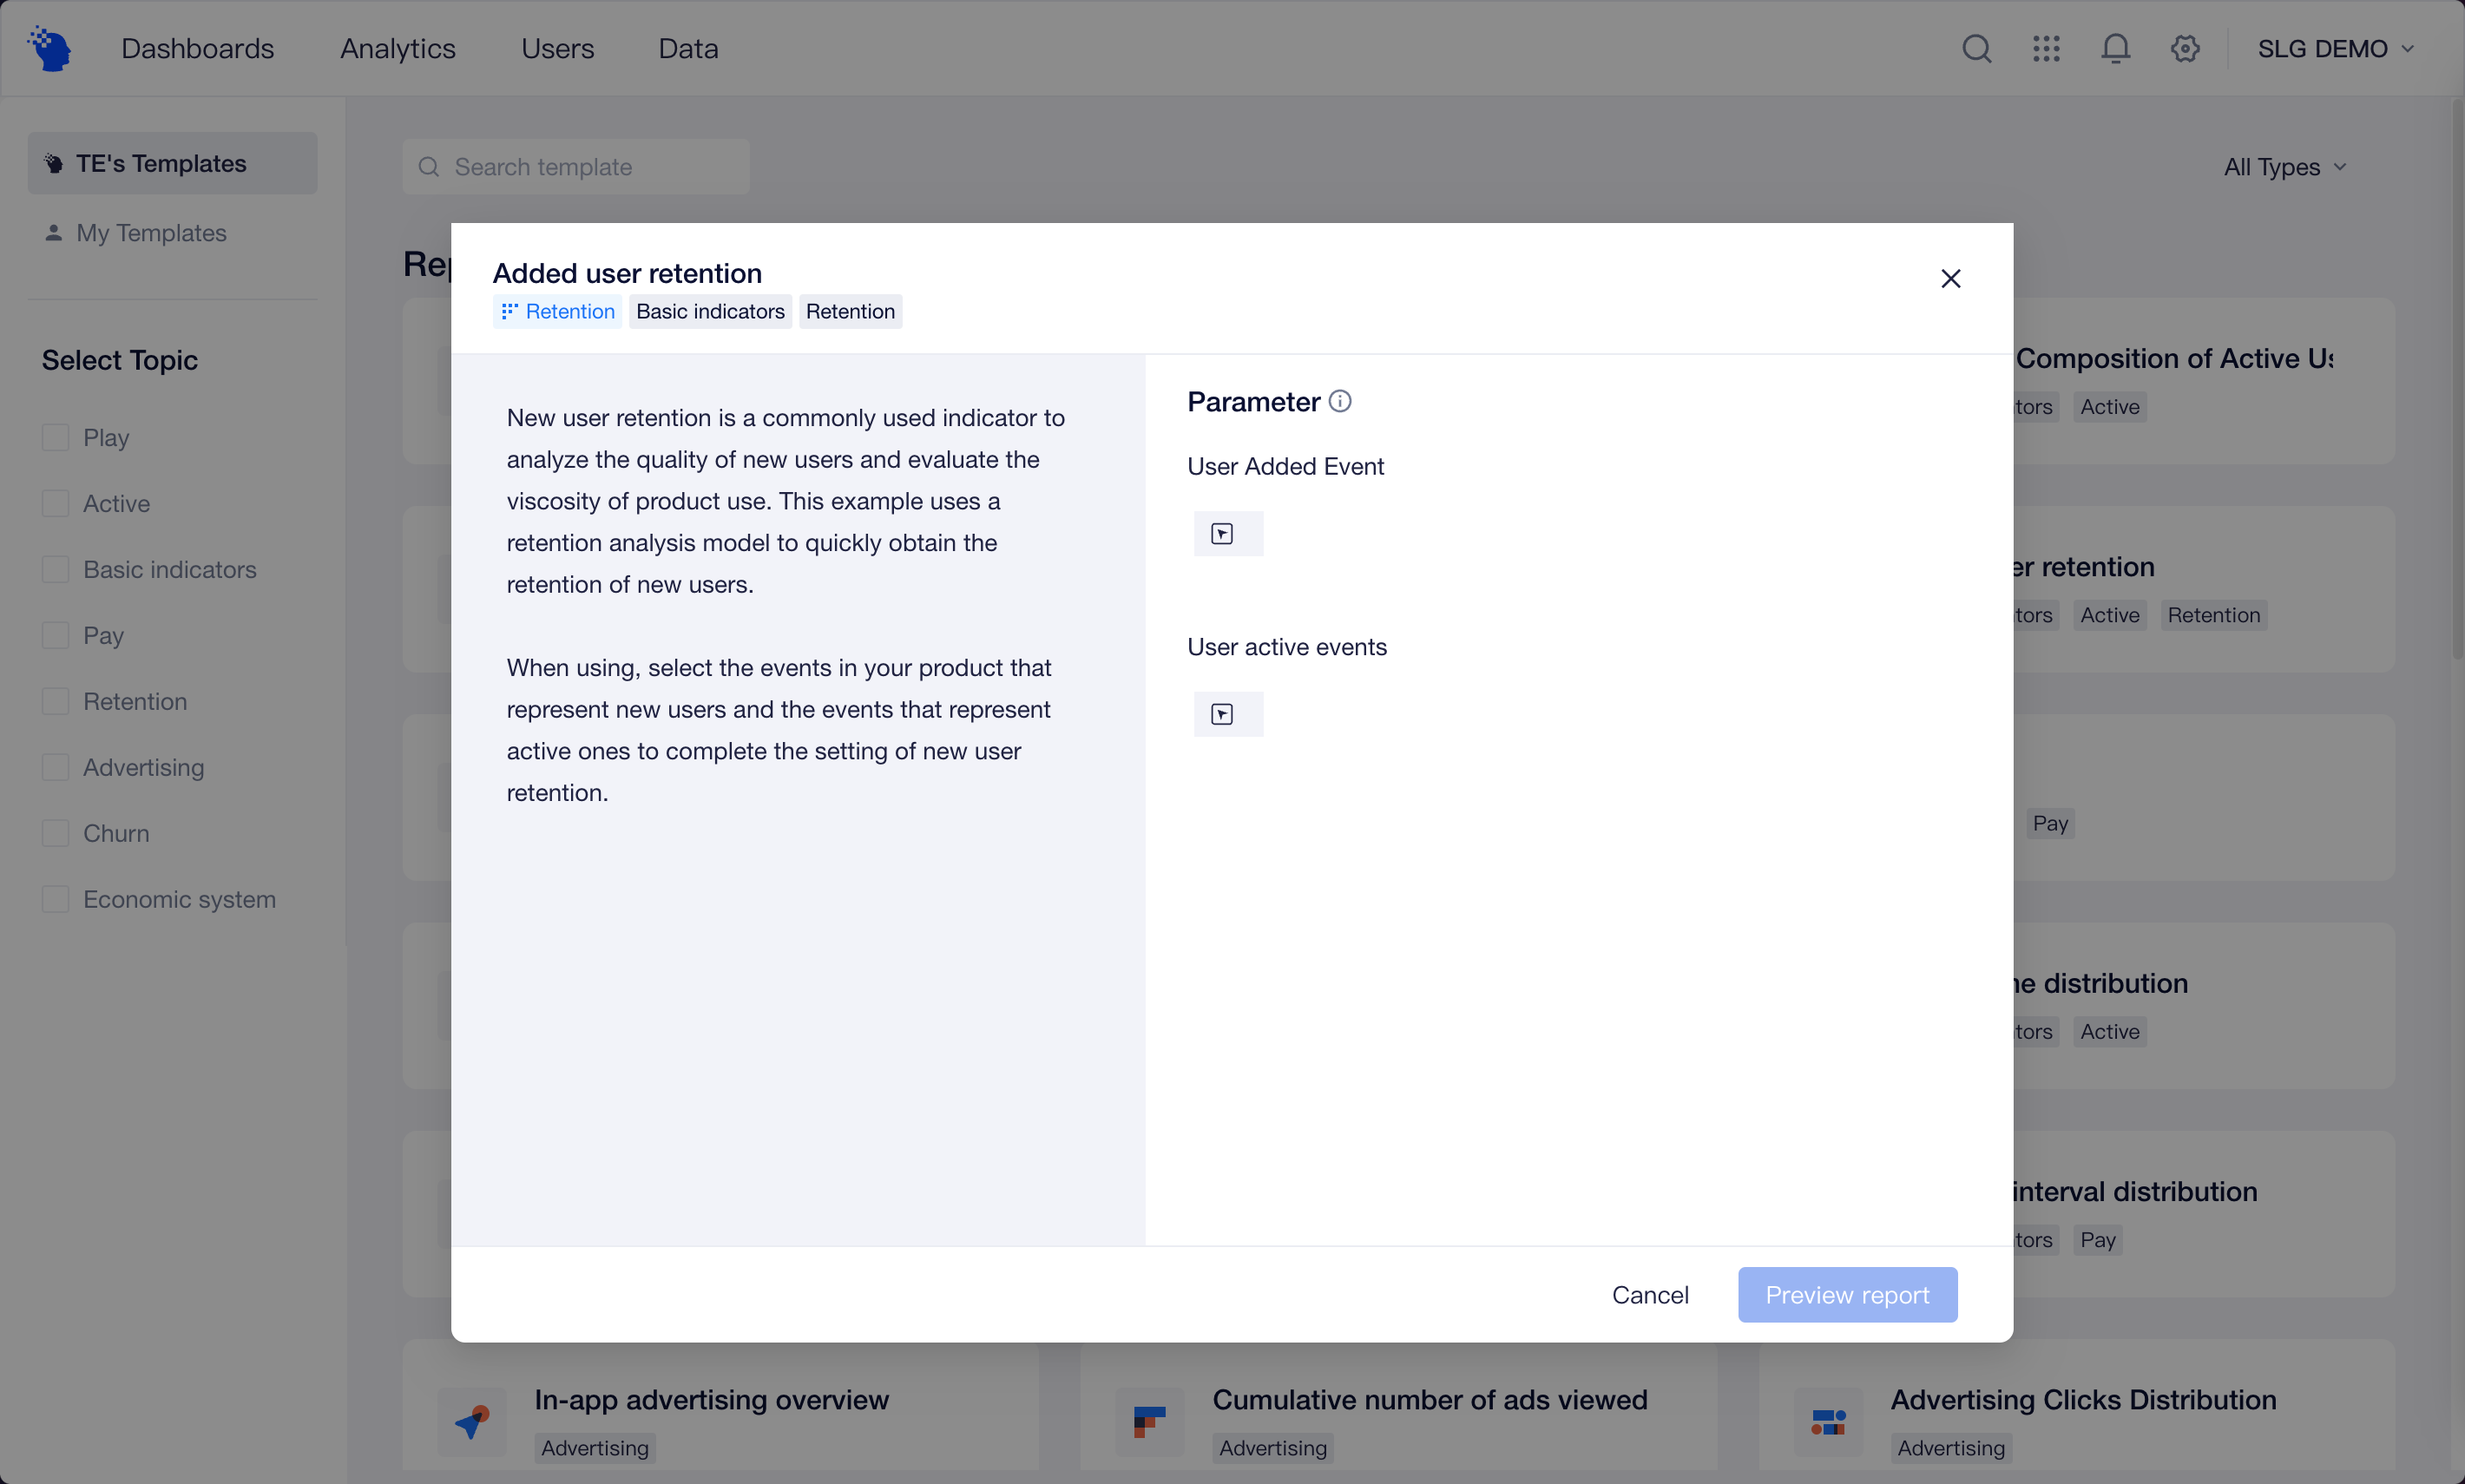Open the Dashboards menu
The width and height of the screenshot is (2465, 1484).
tap(197, 48)
